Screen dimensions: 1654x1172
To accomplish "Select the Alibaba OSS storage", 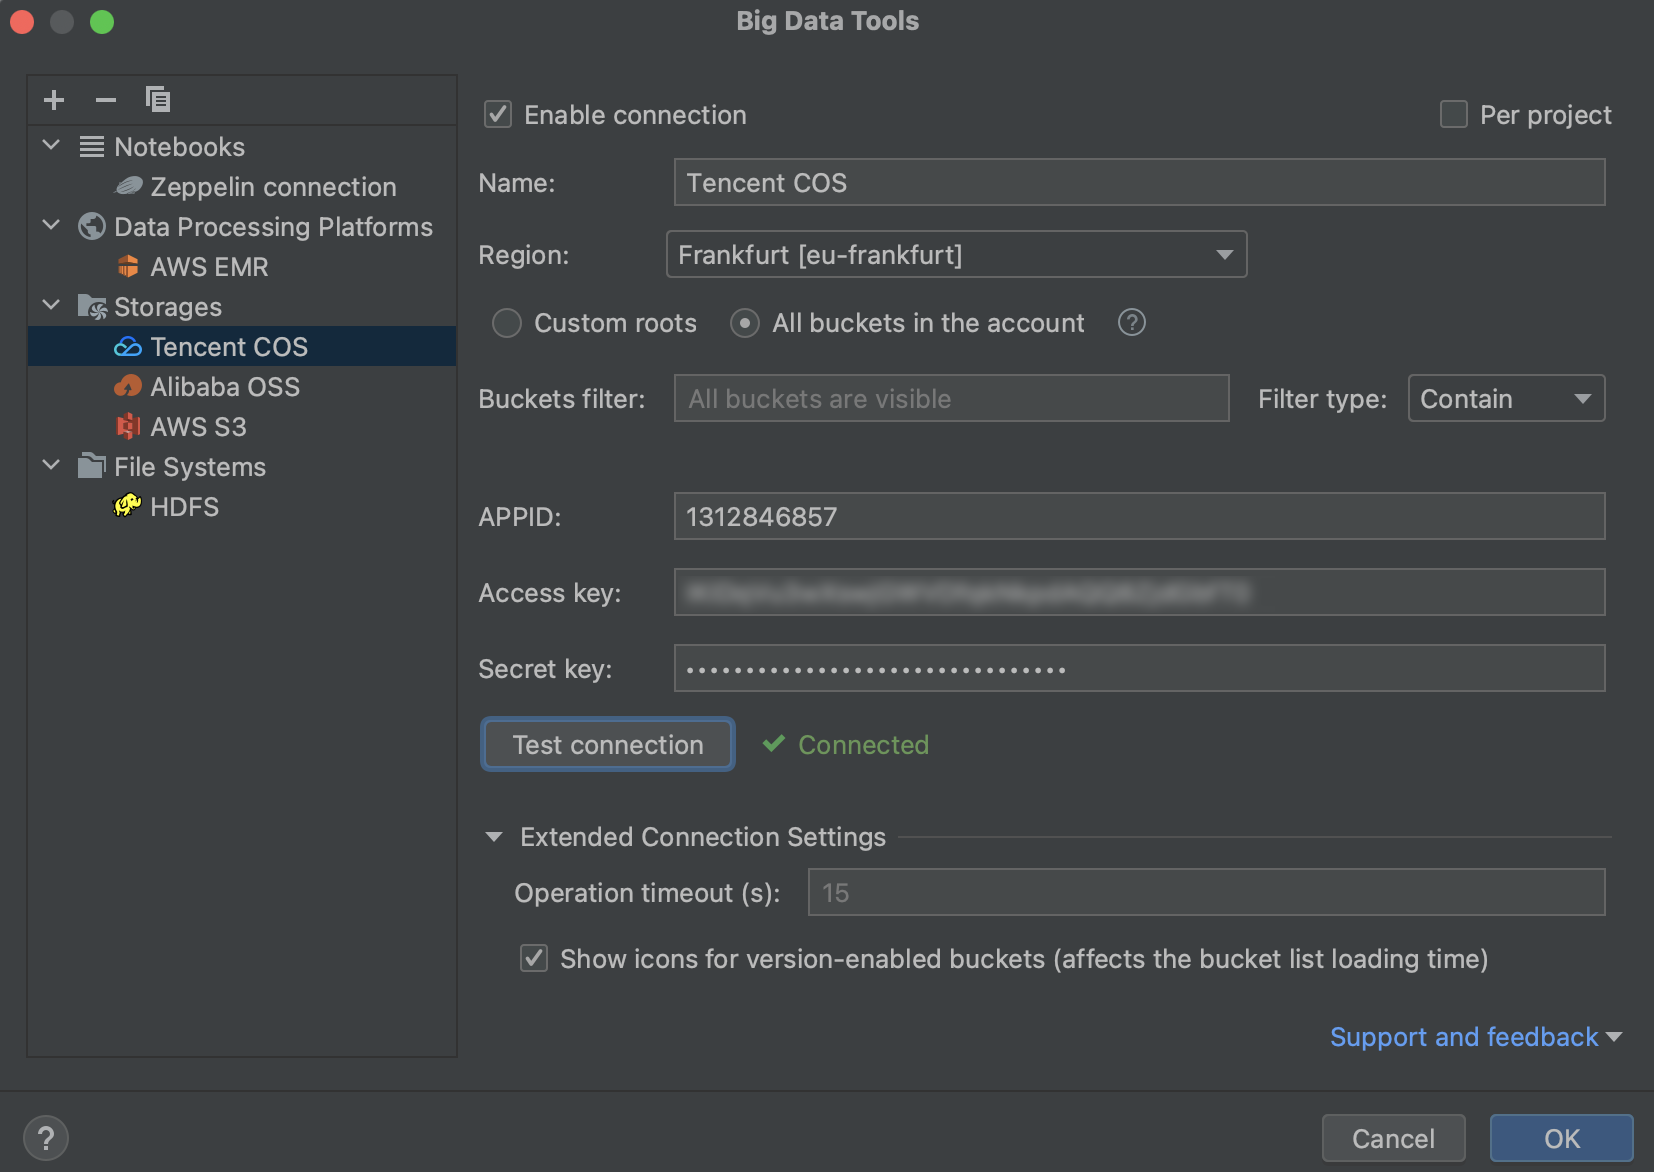I will 224,386.
